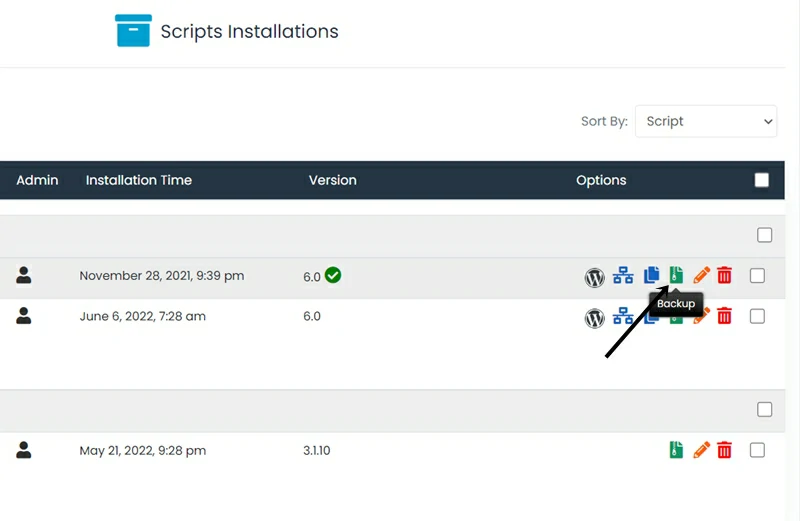This screenshot has width=800, height=521.
Task: Click the Installation Time column header
Action: [139, 180]
